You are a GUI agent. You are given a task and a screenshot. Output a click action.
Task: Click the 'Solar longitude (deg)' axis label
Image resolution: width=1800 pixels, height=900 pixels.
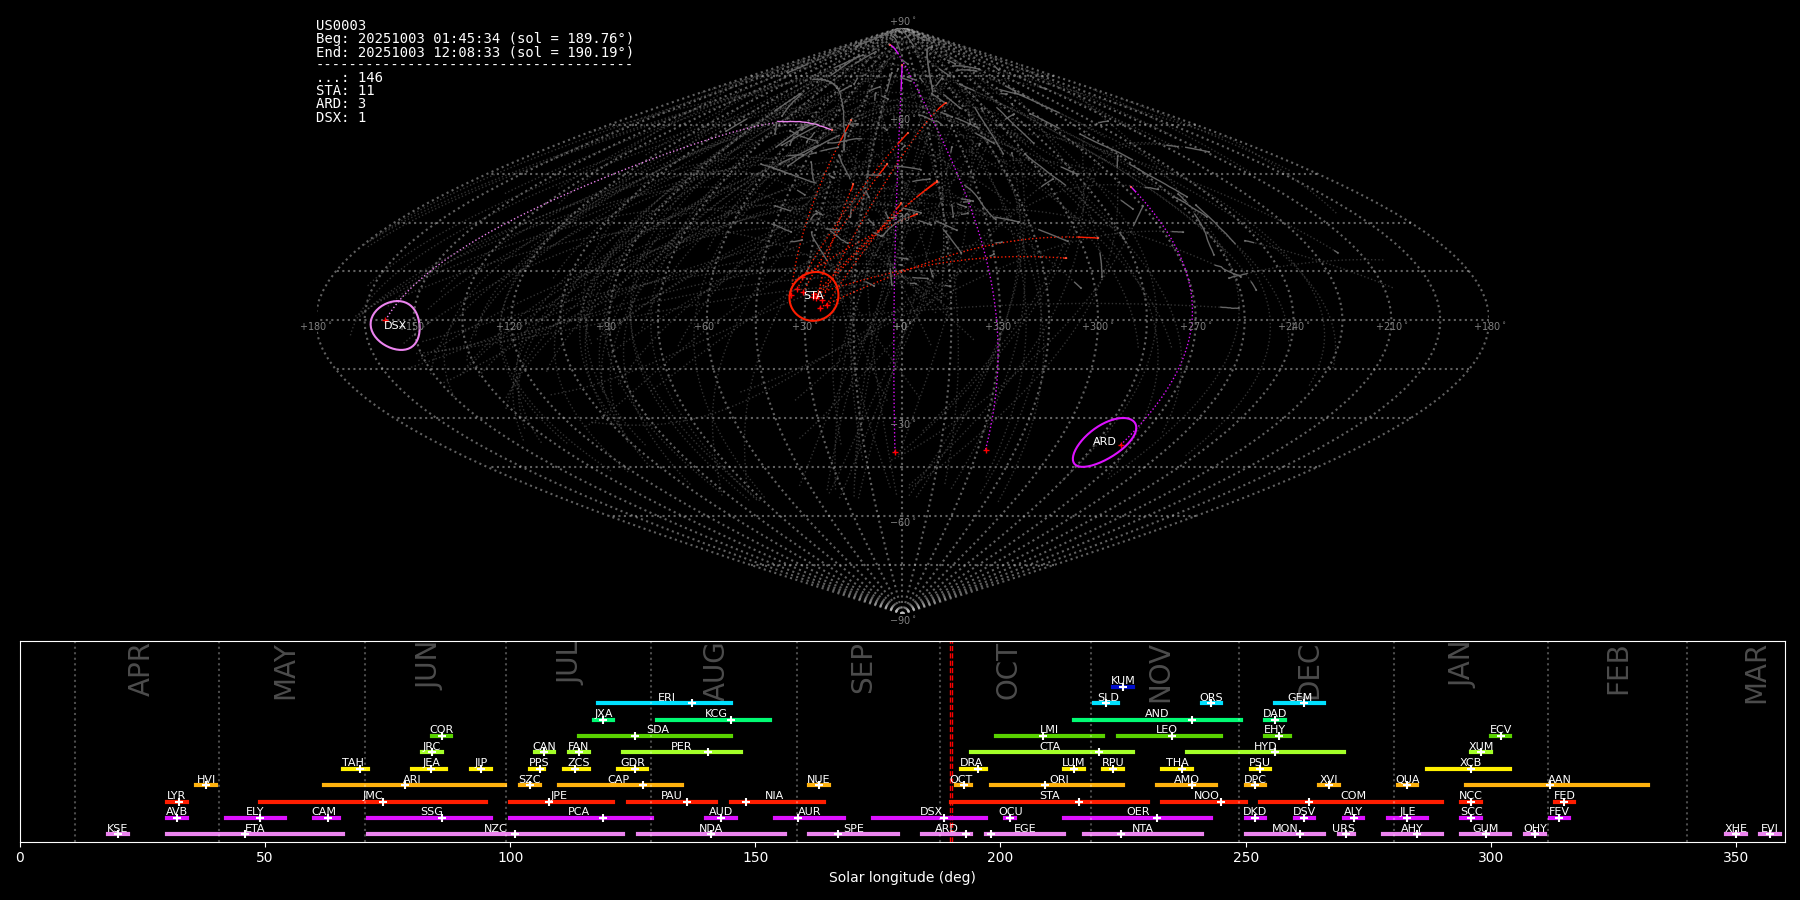pyautogui.click(x=902, y=878)
